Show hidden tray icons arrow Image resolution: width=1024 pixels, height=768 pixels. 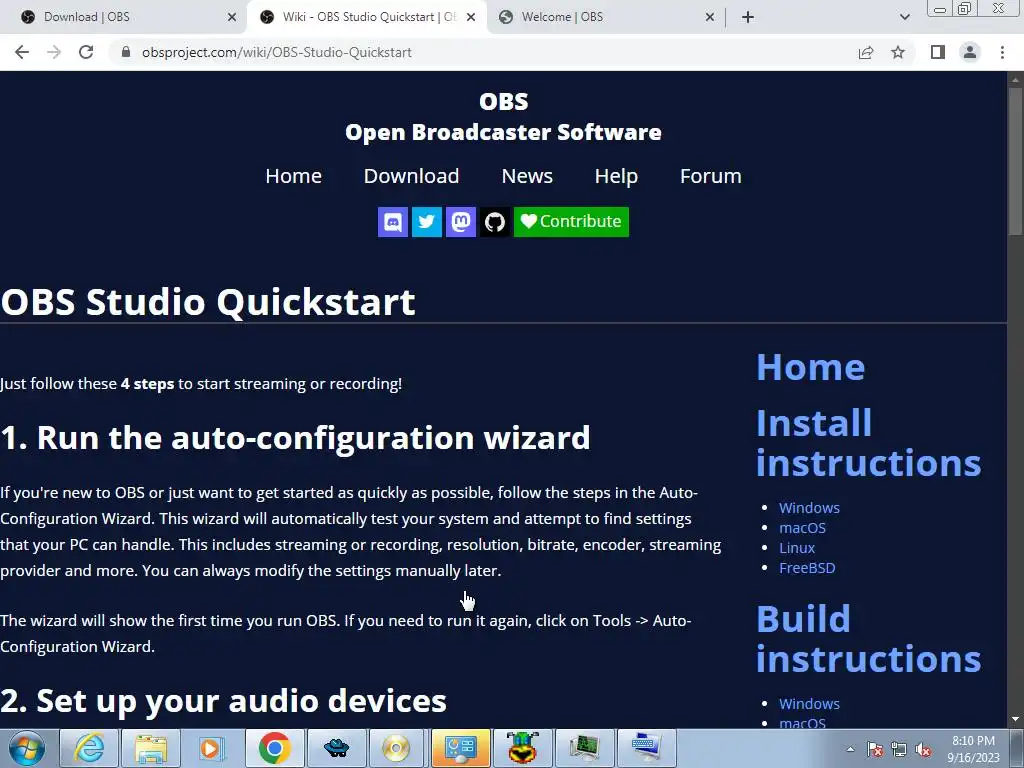[x=850, y=749]
